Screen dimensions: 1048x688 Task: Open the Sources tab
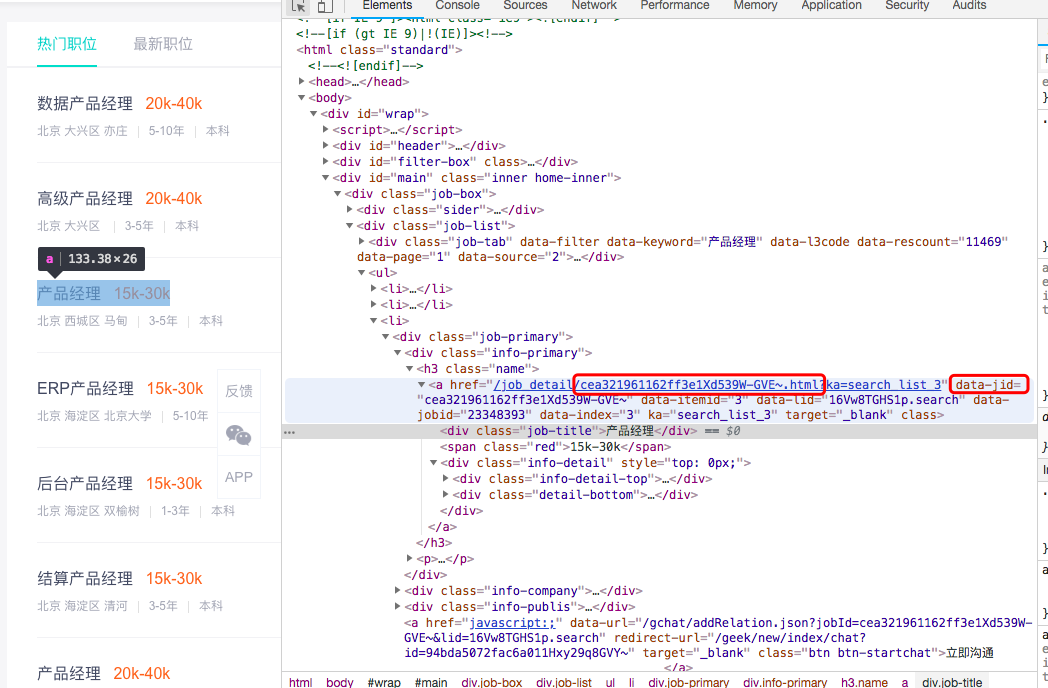coord(525,5)
